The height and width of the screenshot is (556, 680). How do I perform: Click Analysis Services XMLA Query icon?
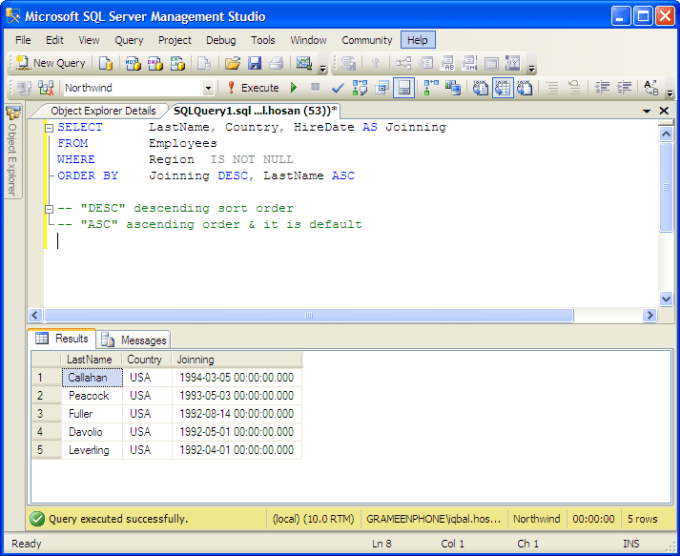177,63
